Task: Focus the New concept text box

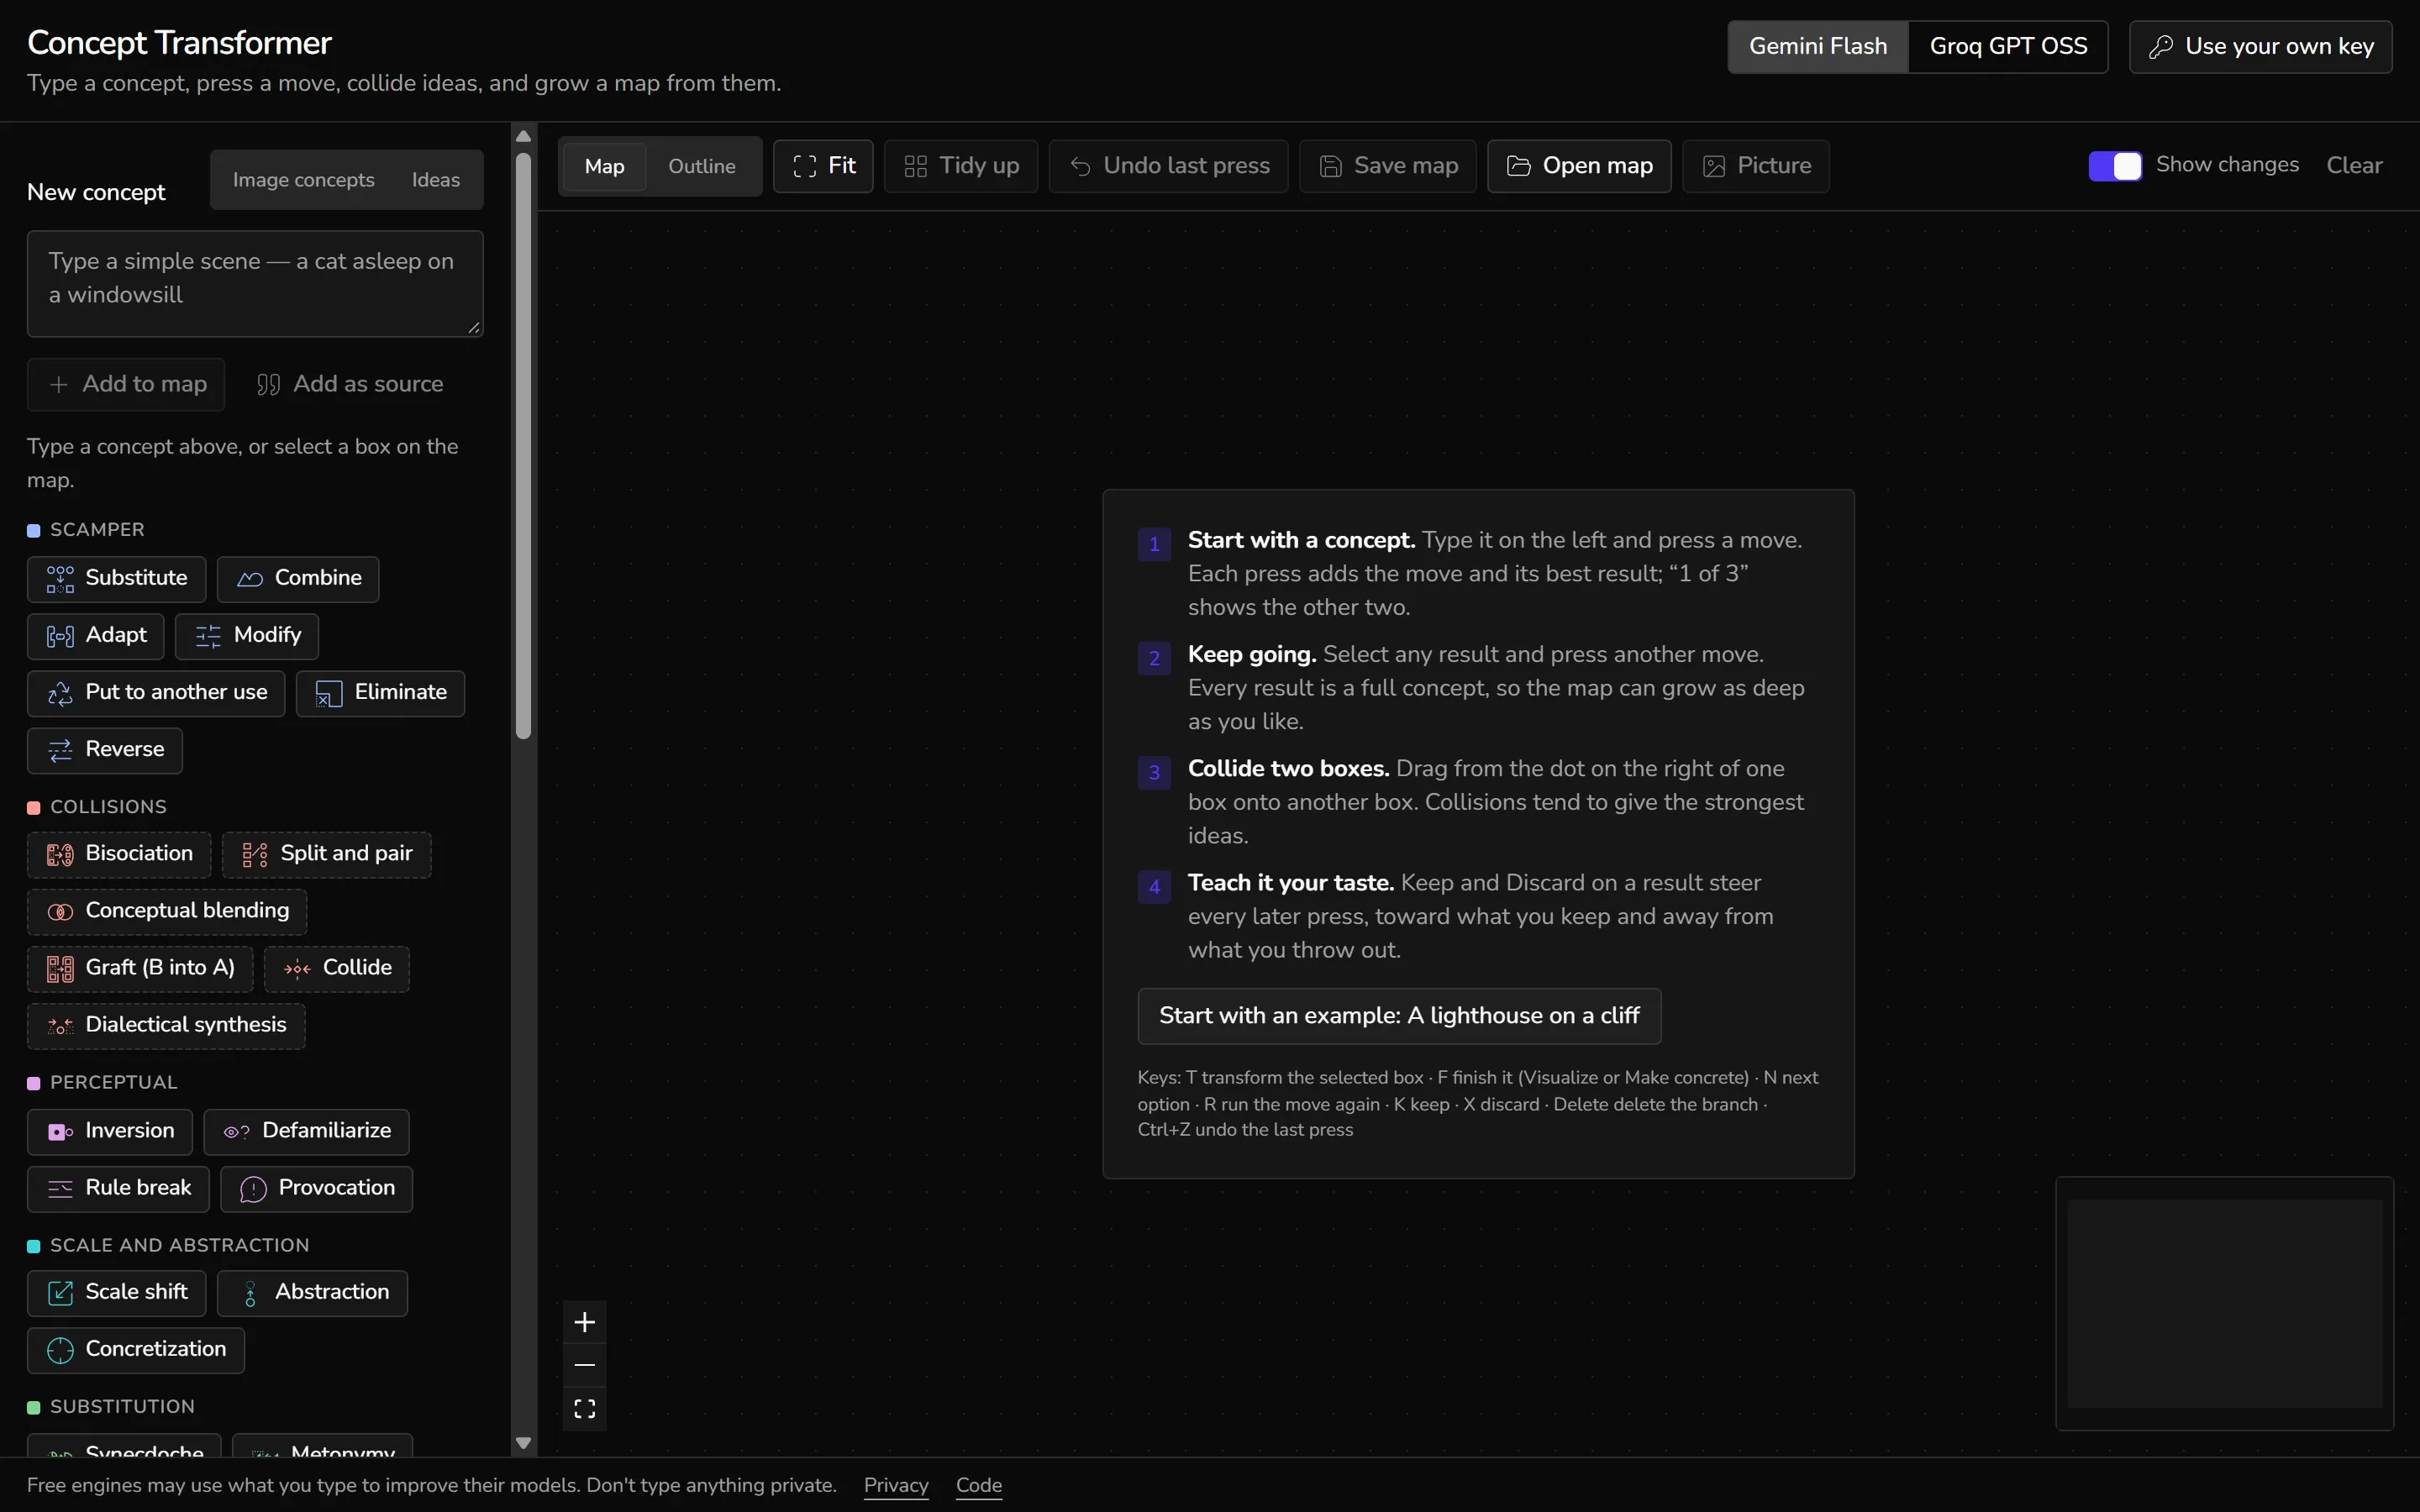Action: 255,284
